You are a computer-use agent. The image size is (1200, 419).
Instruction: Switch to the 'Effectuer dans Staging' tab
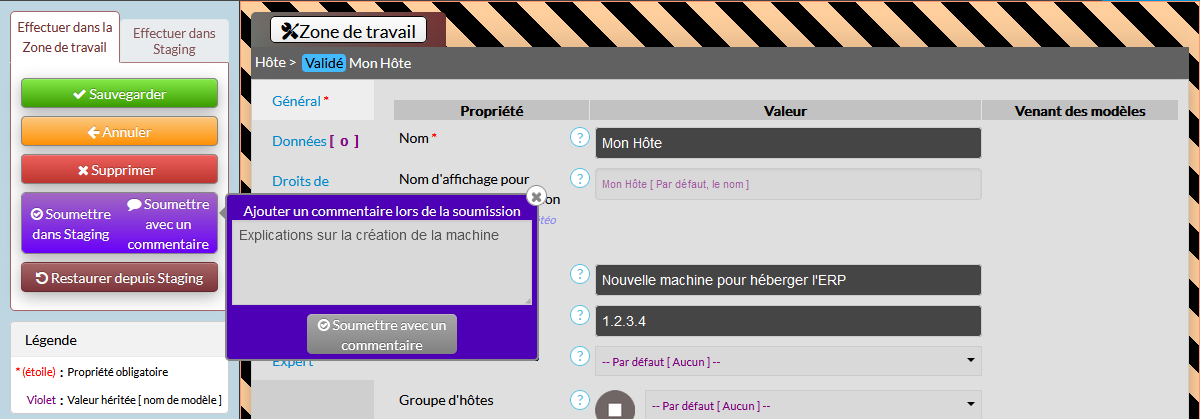174,41
